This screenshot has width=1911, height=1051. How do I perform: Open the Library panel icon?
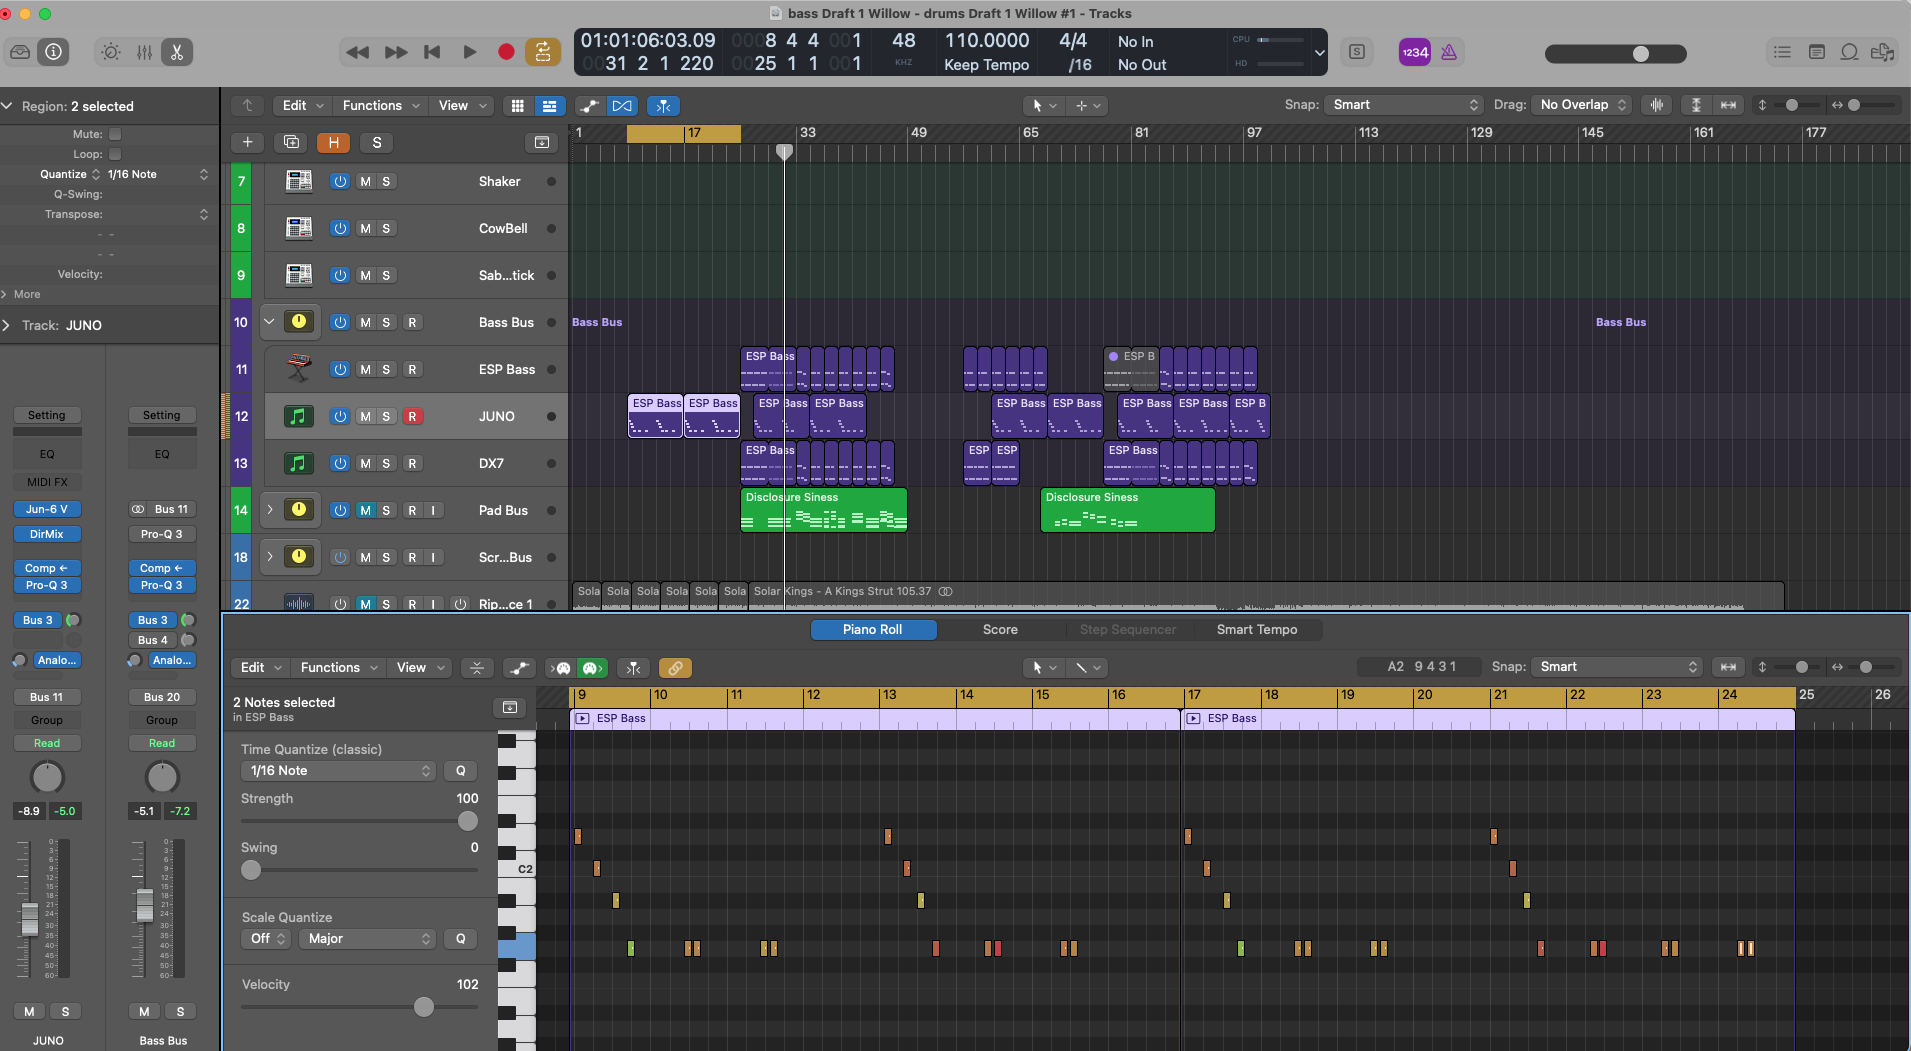point(20,52)
